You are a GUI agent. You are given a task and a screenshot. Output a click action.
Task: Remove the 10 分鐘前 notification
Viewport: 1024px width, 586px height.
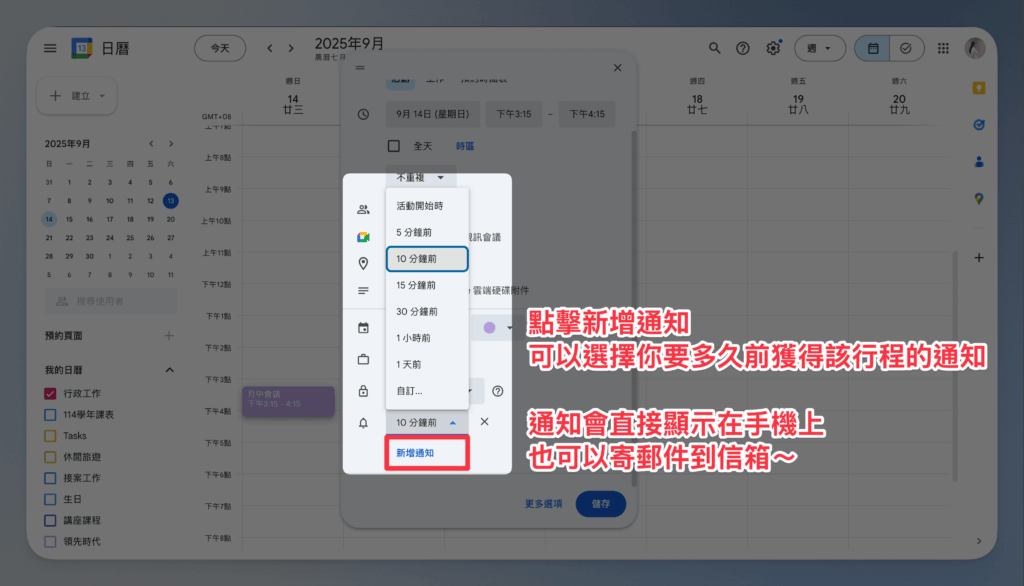click(484, 422)
